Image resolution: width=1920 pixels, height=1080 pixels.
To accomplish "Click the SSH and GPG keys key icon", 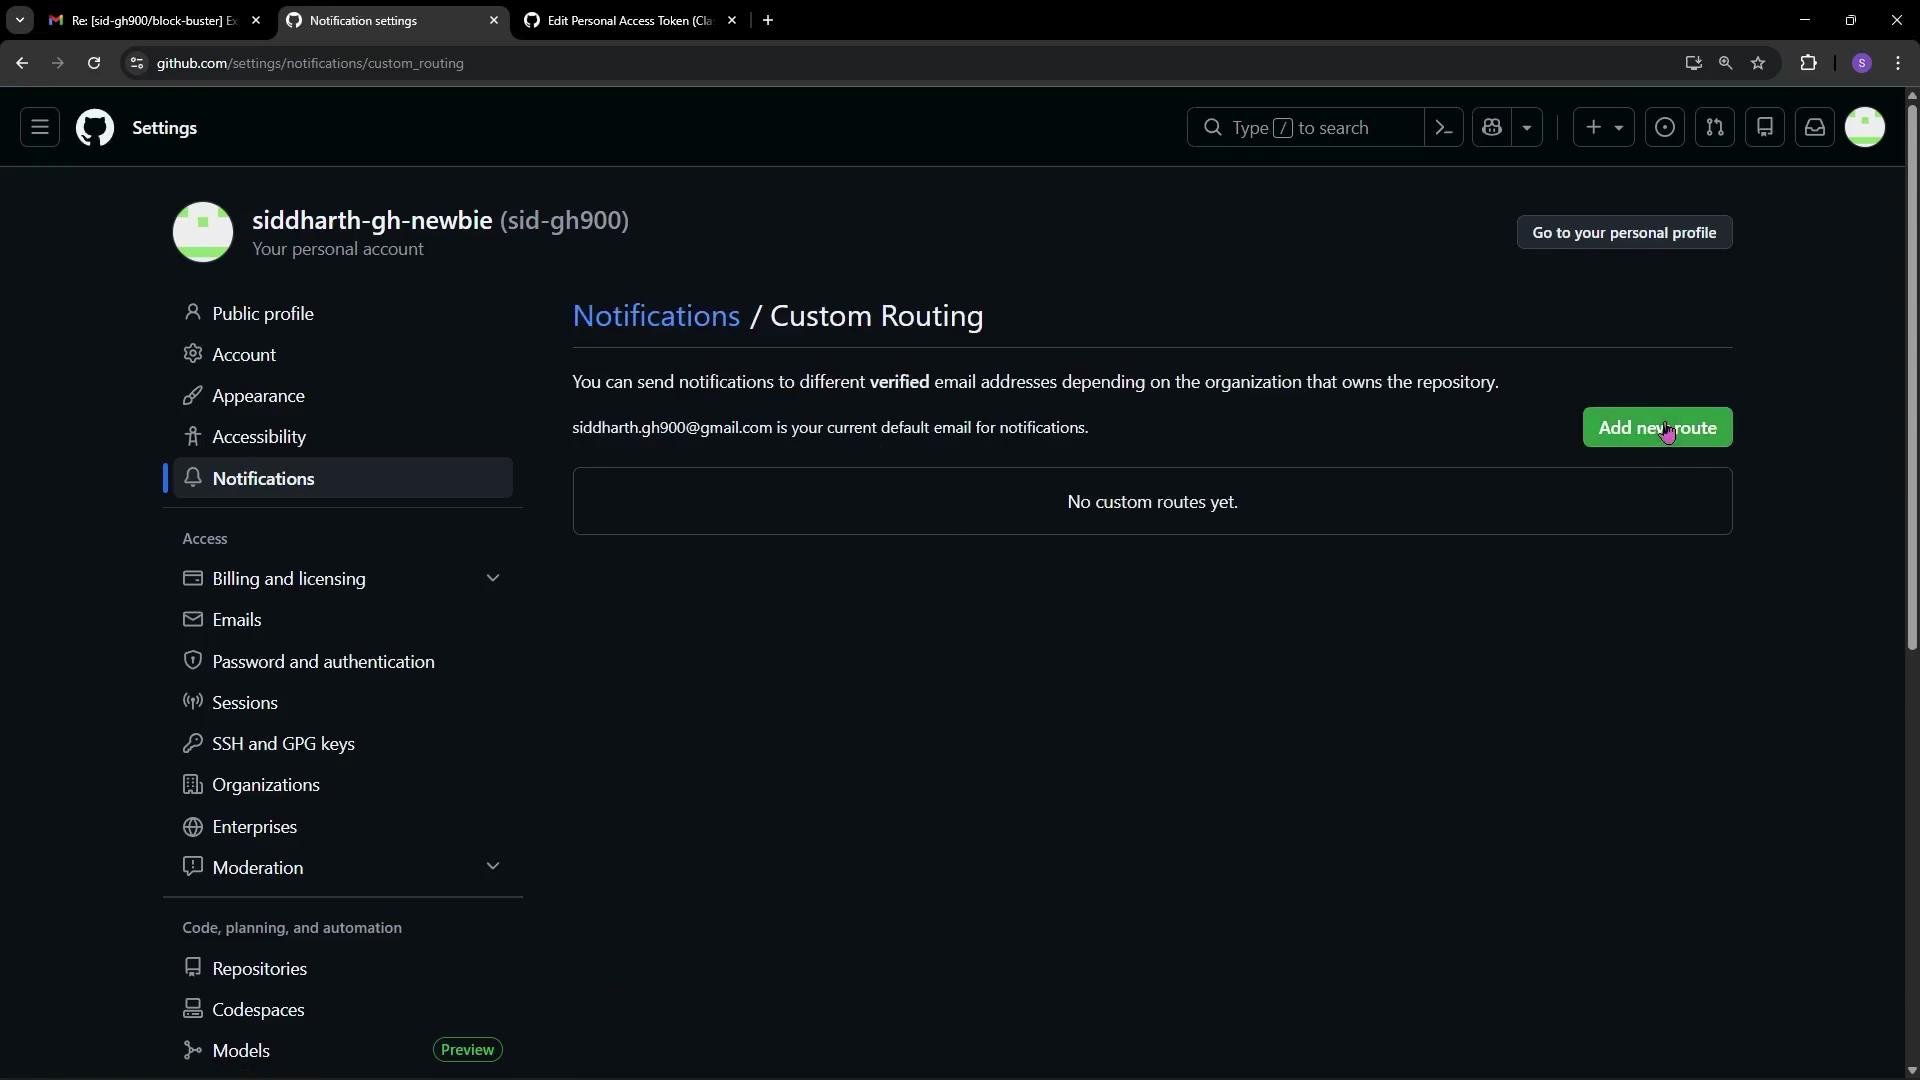I will [193, 743].
